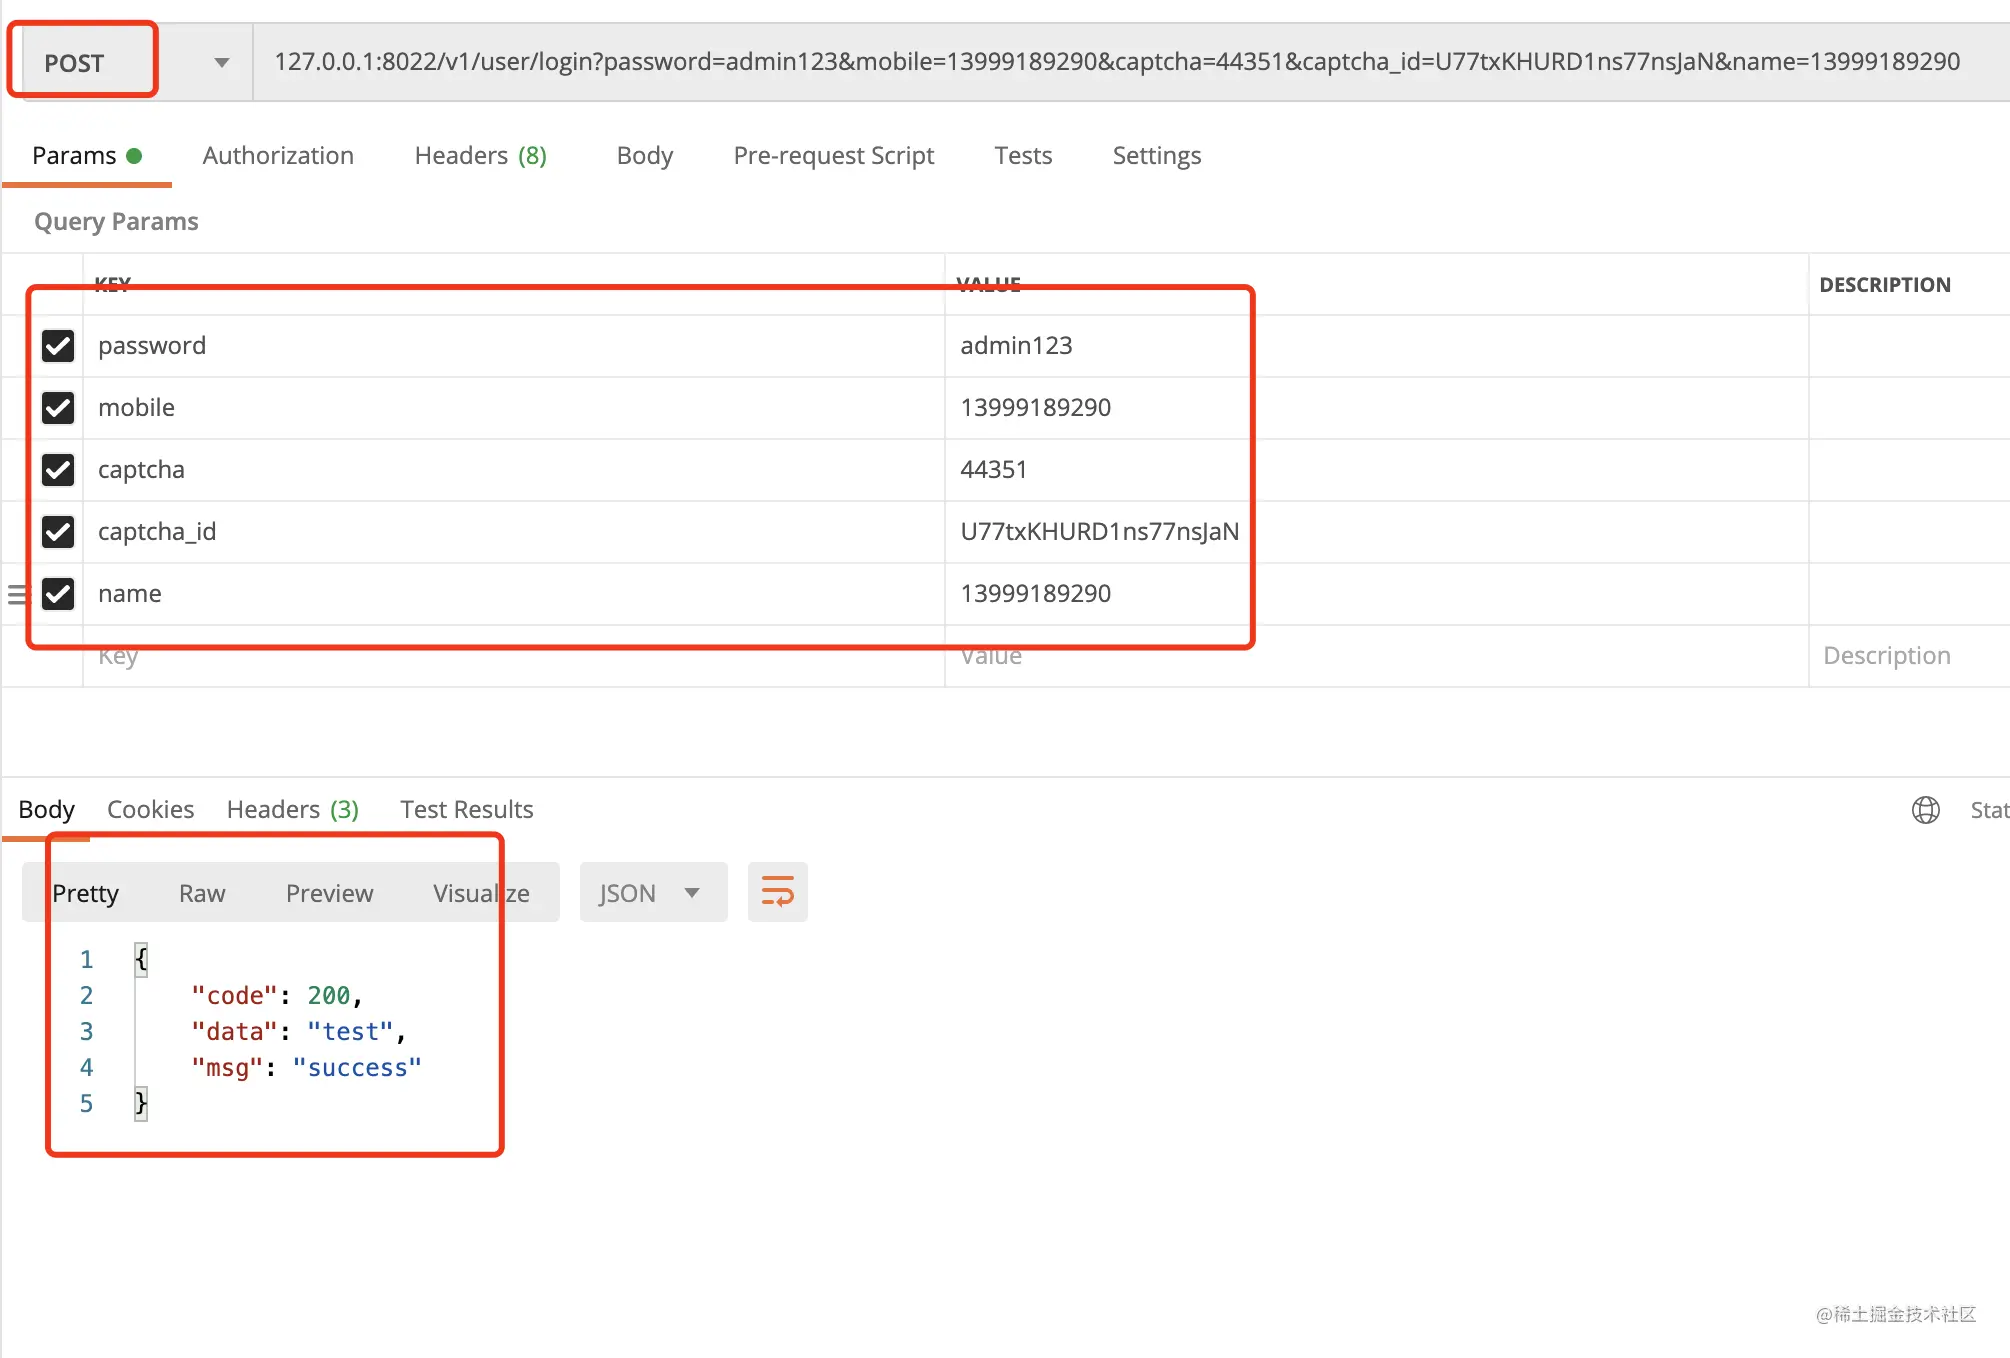The image size is (2010, 1358).
Task: Open the POST method dropdown
Action: coord(137,62)
